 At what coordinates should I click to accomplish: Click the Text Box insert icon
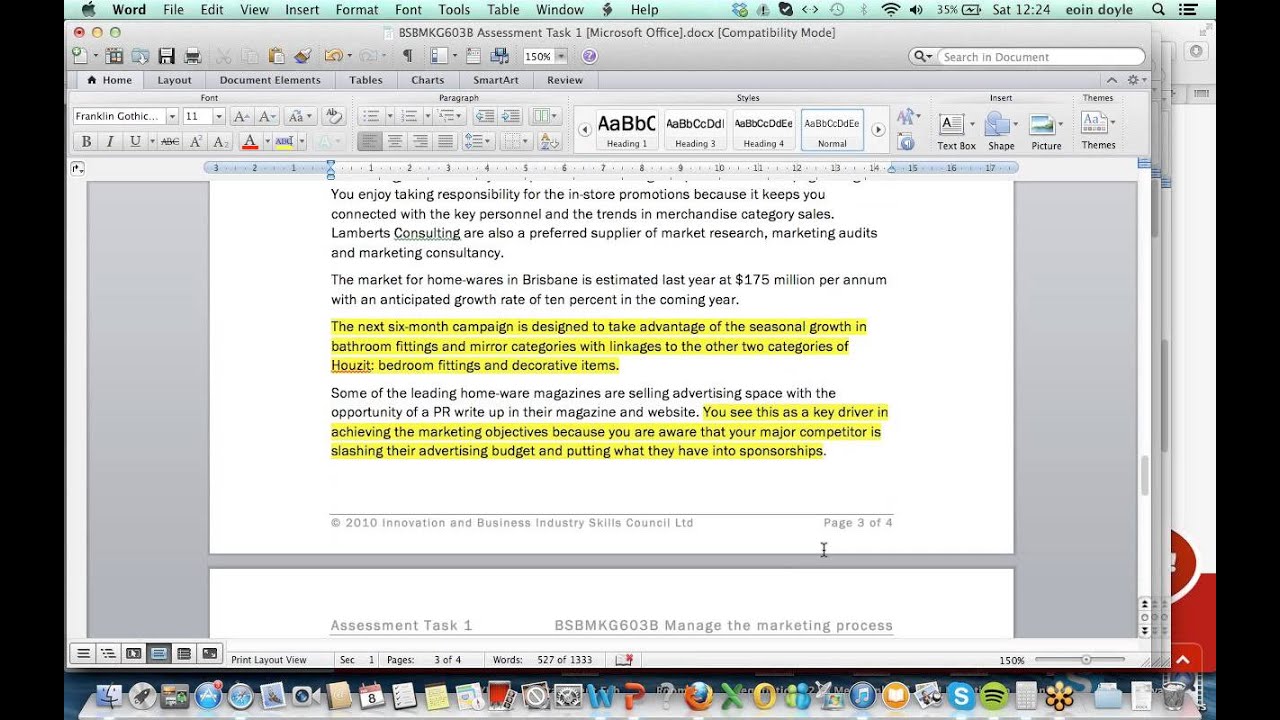[951, 124]
